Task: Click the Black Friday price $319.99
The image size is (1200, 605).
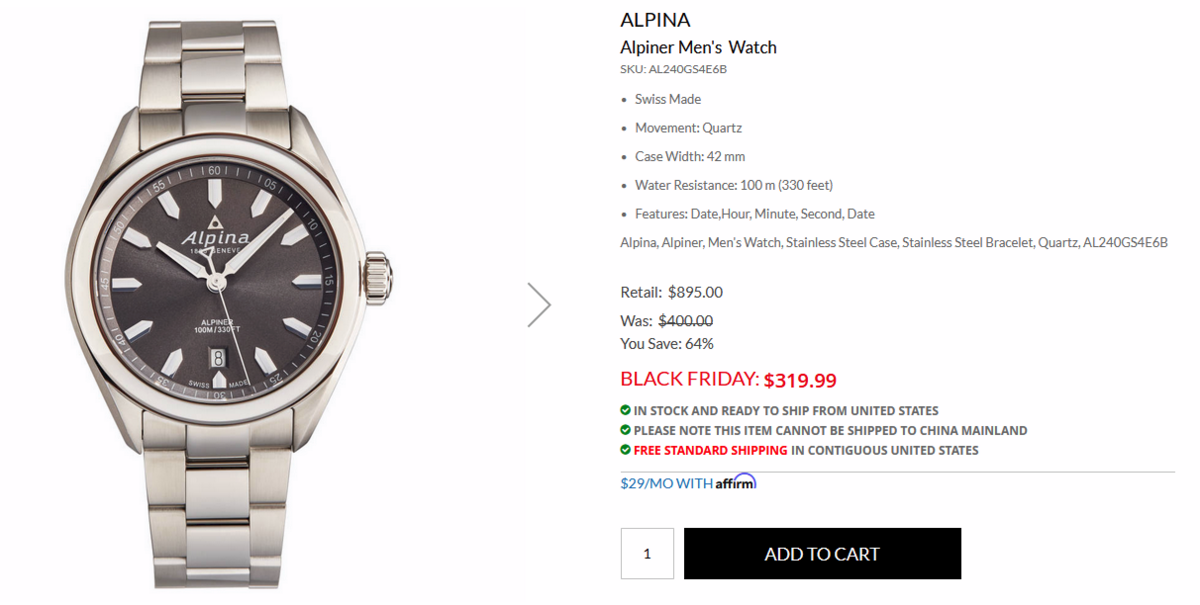Action: (800, 380)
